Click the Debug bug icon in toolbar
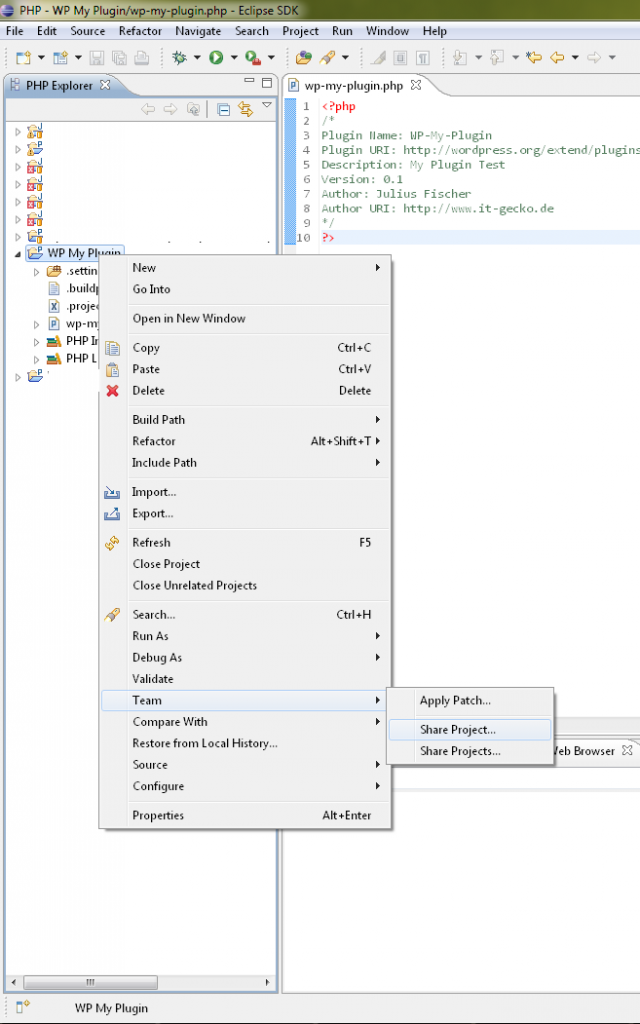The image size is (640, 1024). coord(180,58)
